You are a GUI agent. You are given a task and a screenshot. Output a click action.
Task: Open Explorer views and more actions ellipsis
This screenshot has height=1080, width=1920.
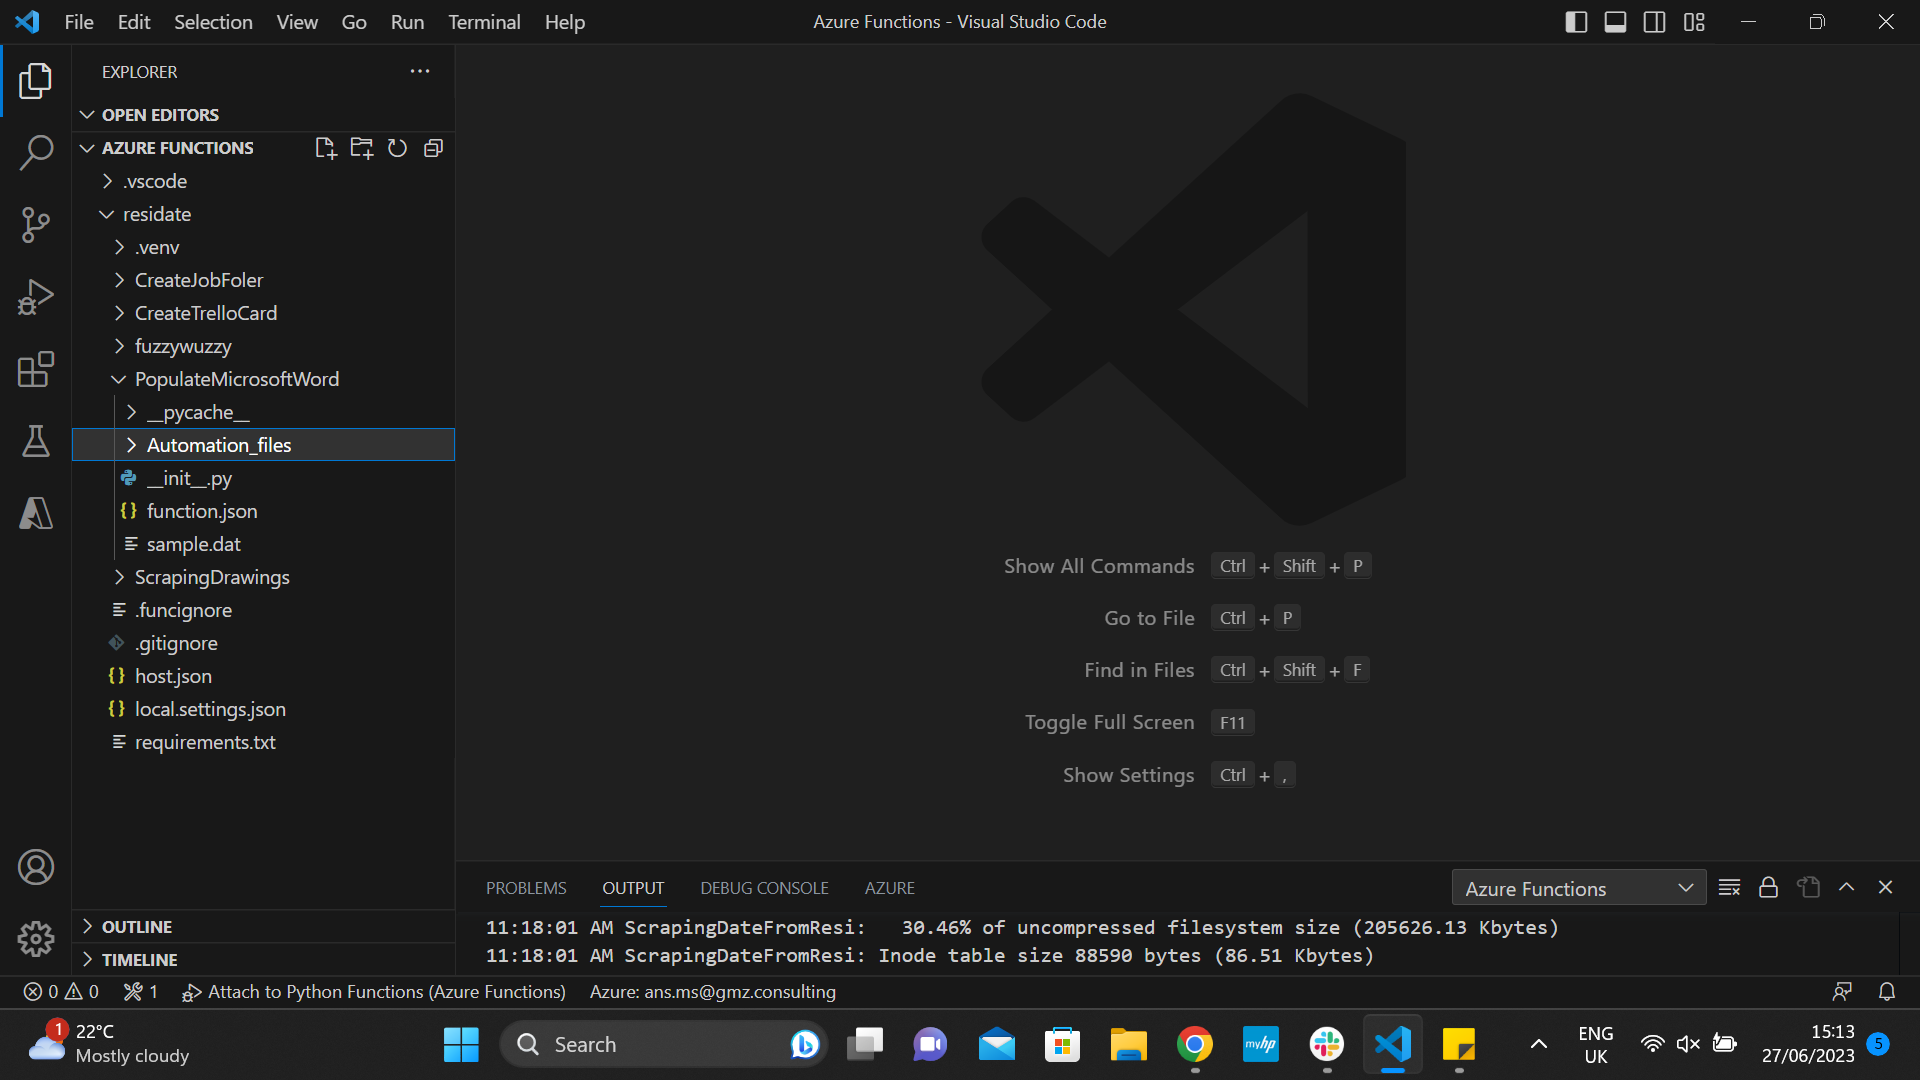[420, 71]
